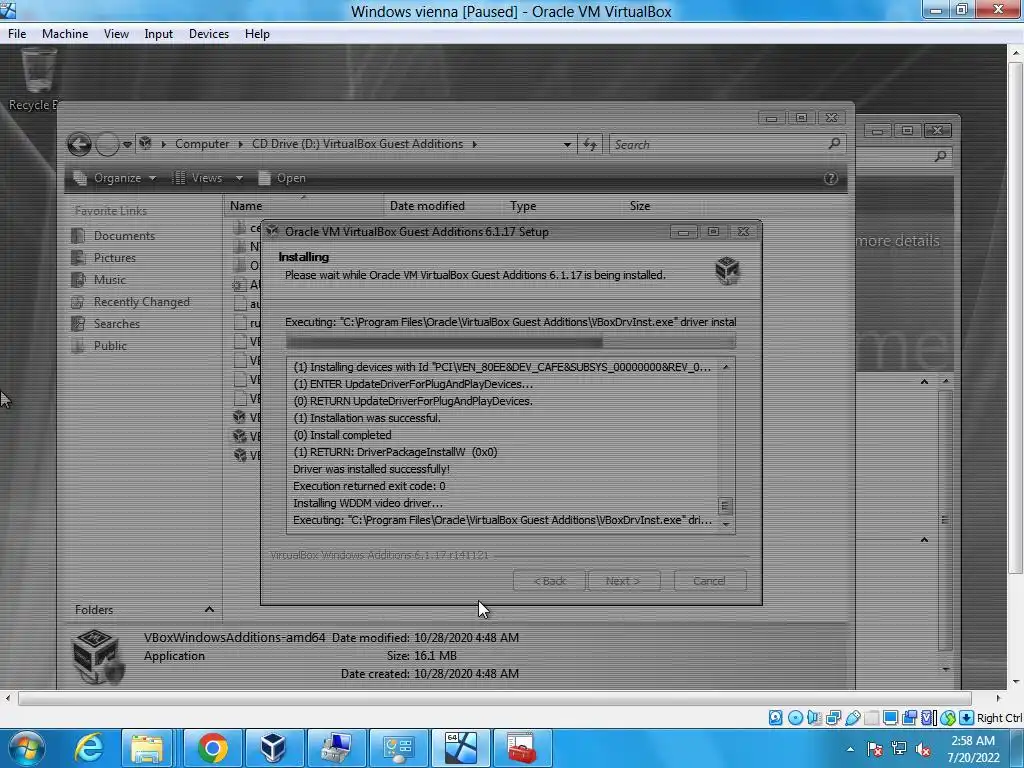The width and height of the screenshot is (1024, 768).
Task: Click the refresh button beside address bar
Action: point(590,144)
